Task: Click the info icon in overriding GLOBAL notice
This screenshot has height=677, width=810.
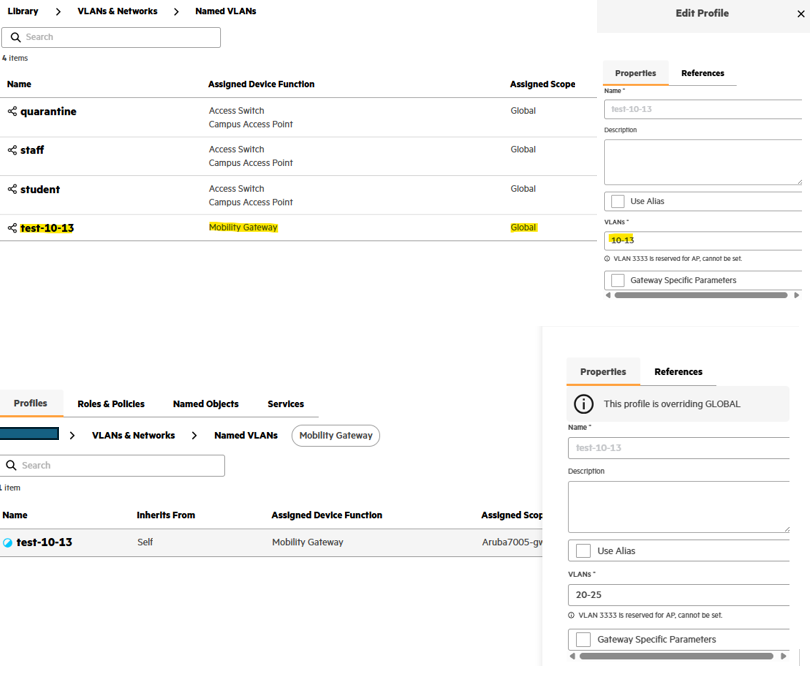Action: coord(584,403)
